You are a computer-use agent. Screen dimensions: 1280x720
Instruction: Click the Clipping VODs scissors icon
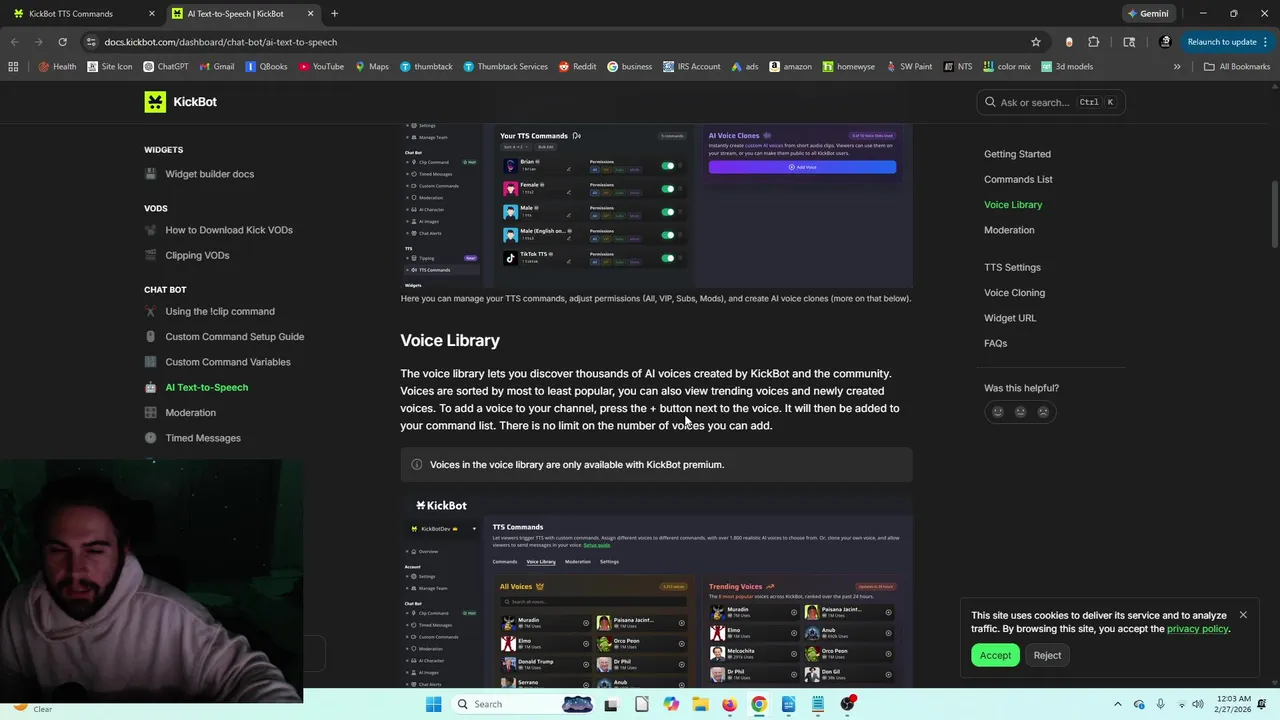tap(150, 255)
